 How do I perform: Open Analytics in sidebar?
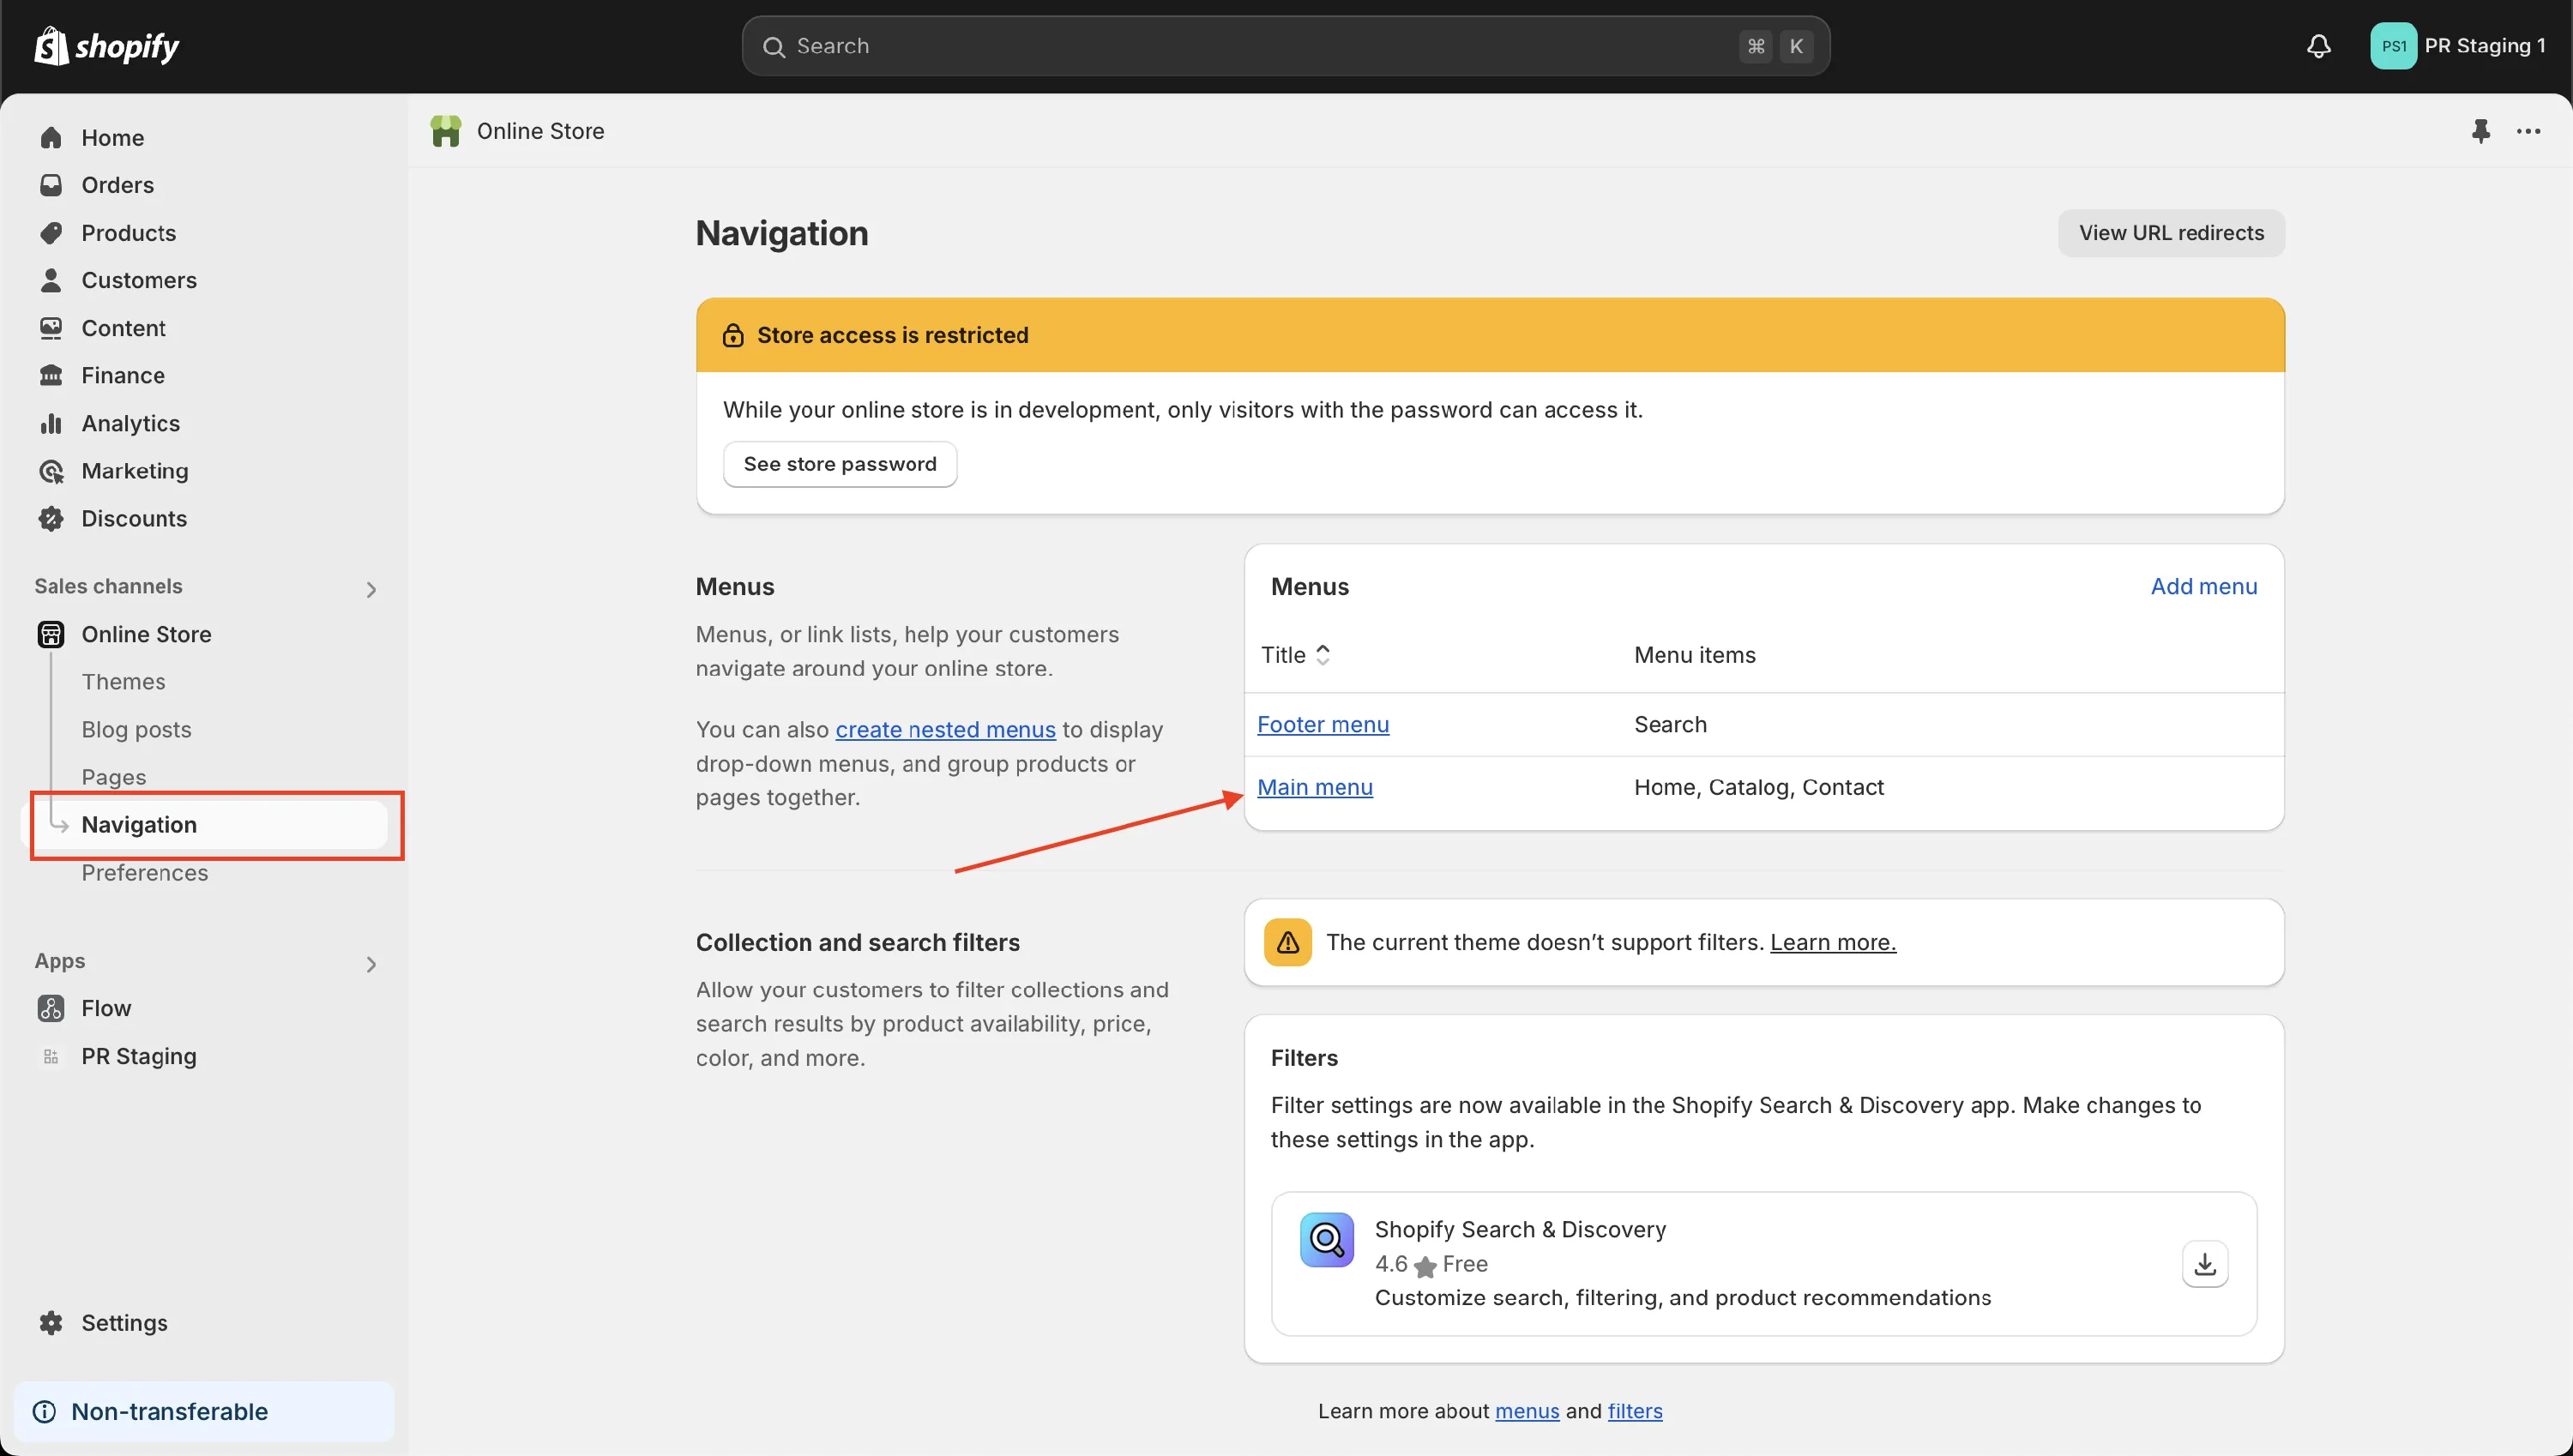tap(130, 423)
